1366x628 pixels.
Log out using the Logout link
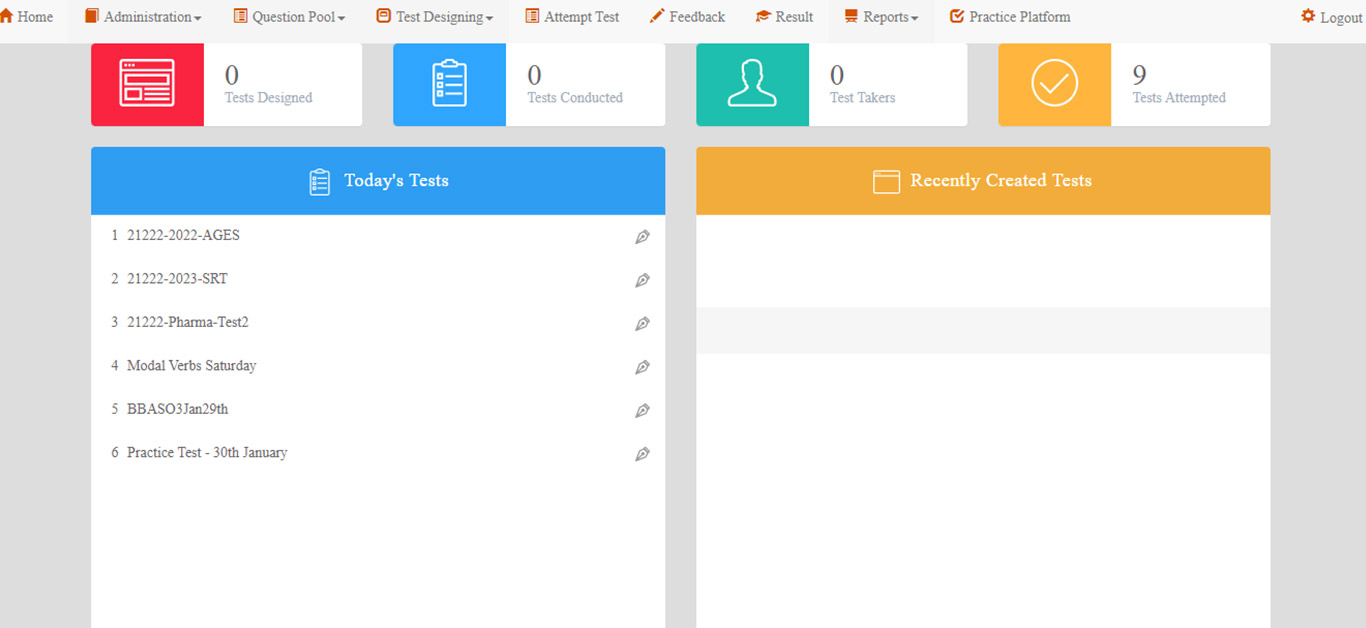tap(1331, 17)
